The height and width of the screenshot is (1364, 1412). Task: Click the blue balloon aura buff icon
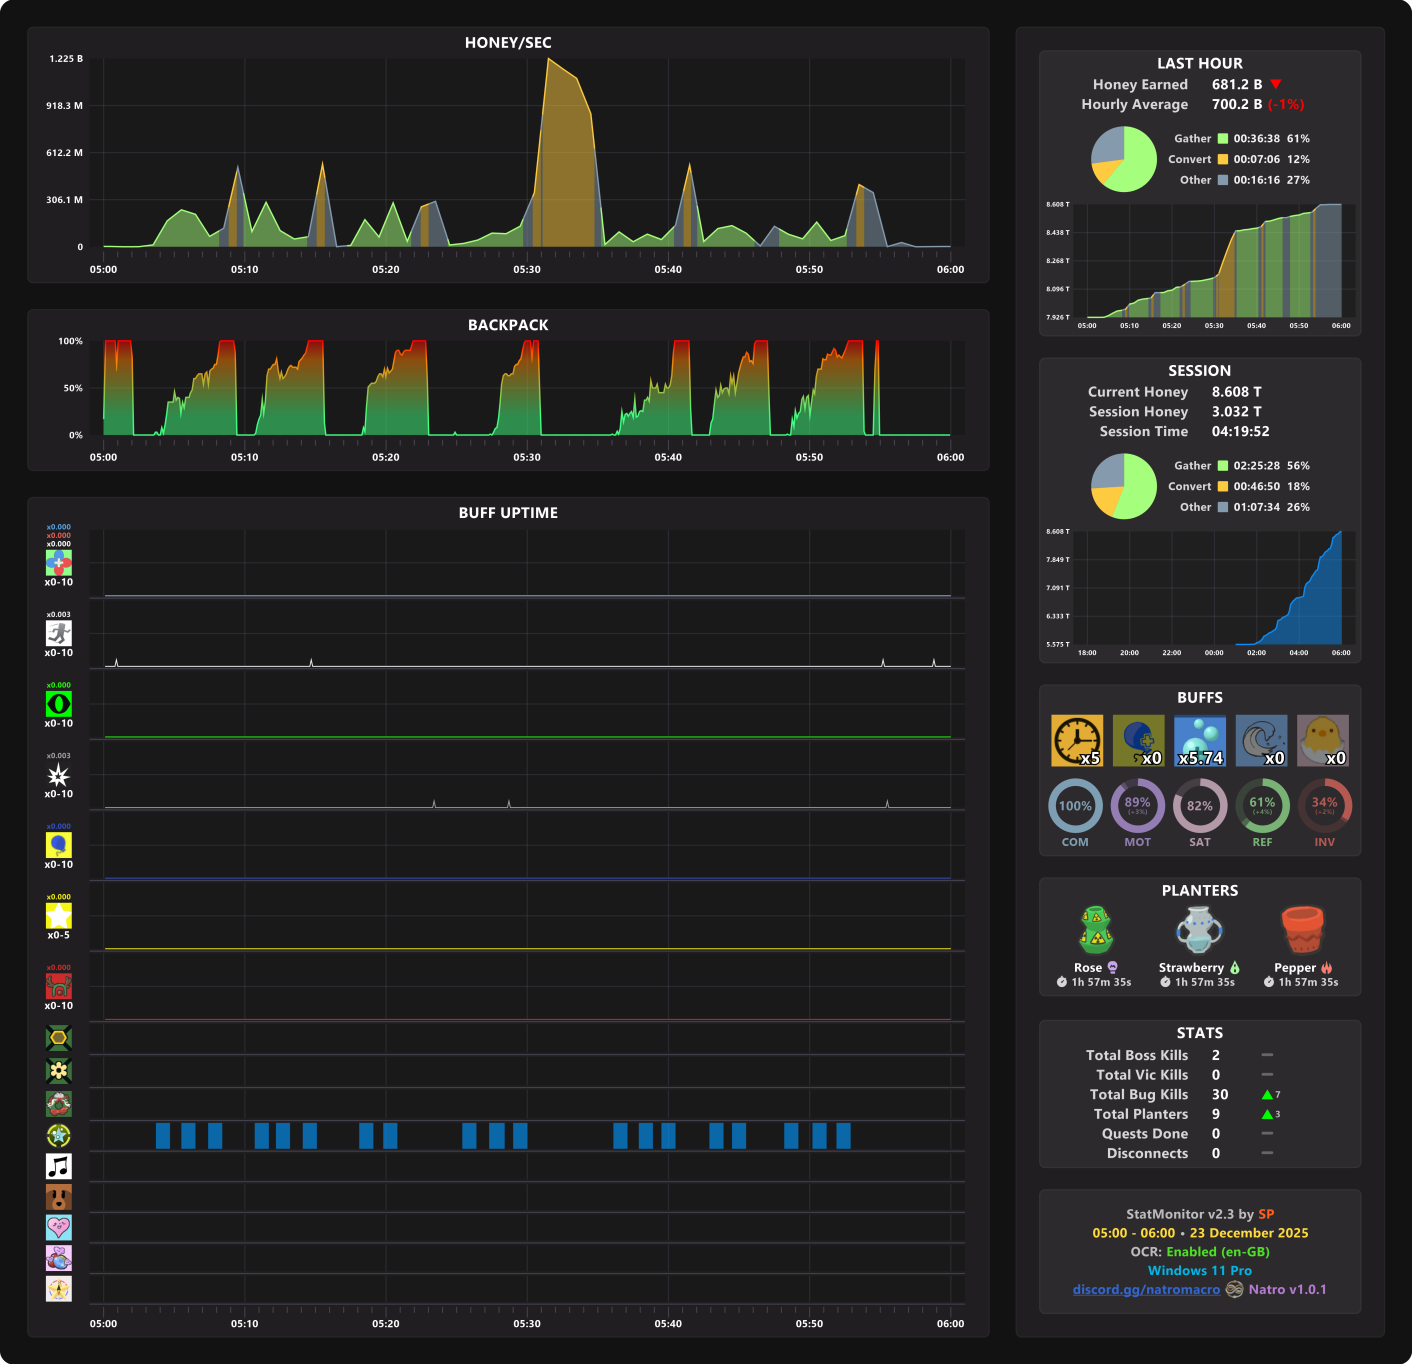click(x=59, y=845)
